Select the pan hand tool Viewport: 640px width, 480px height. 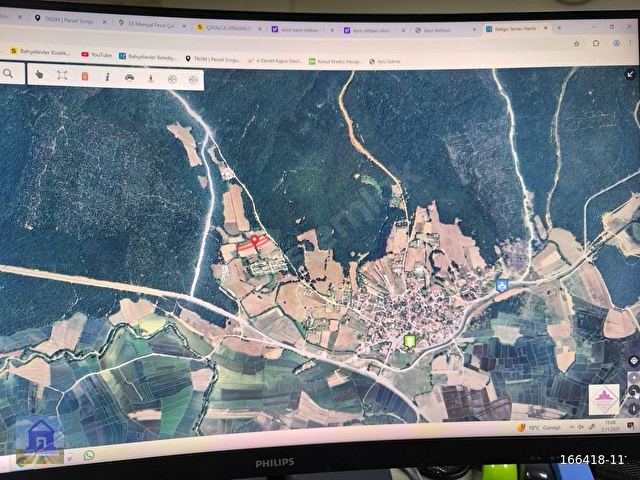click(x=39, y=75)
